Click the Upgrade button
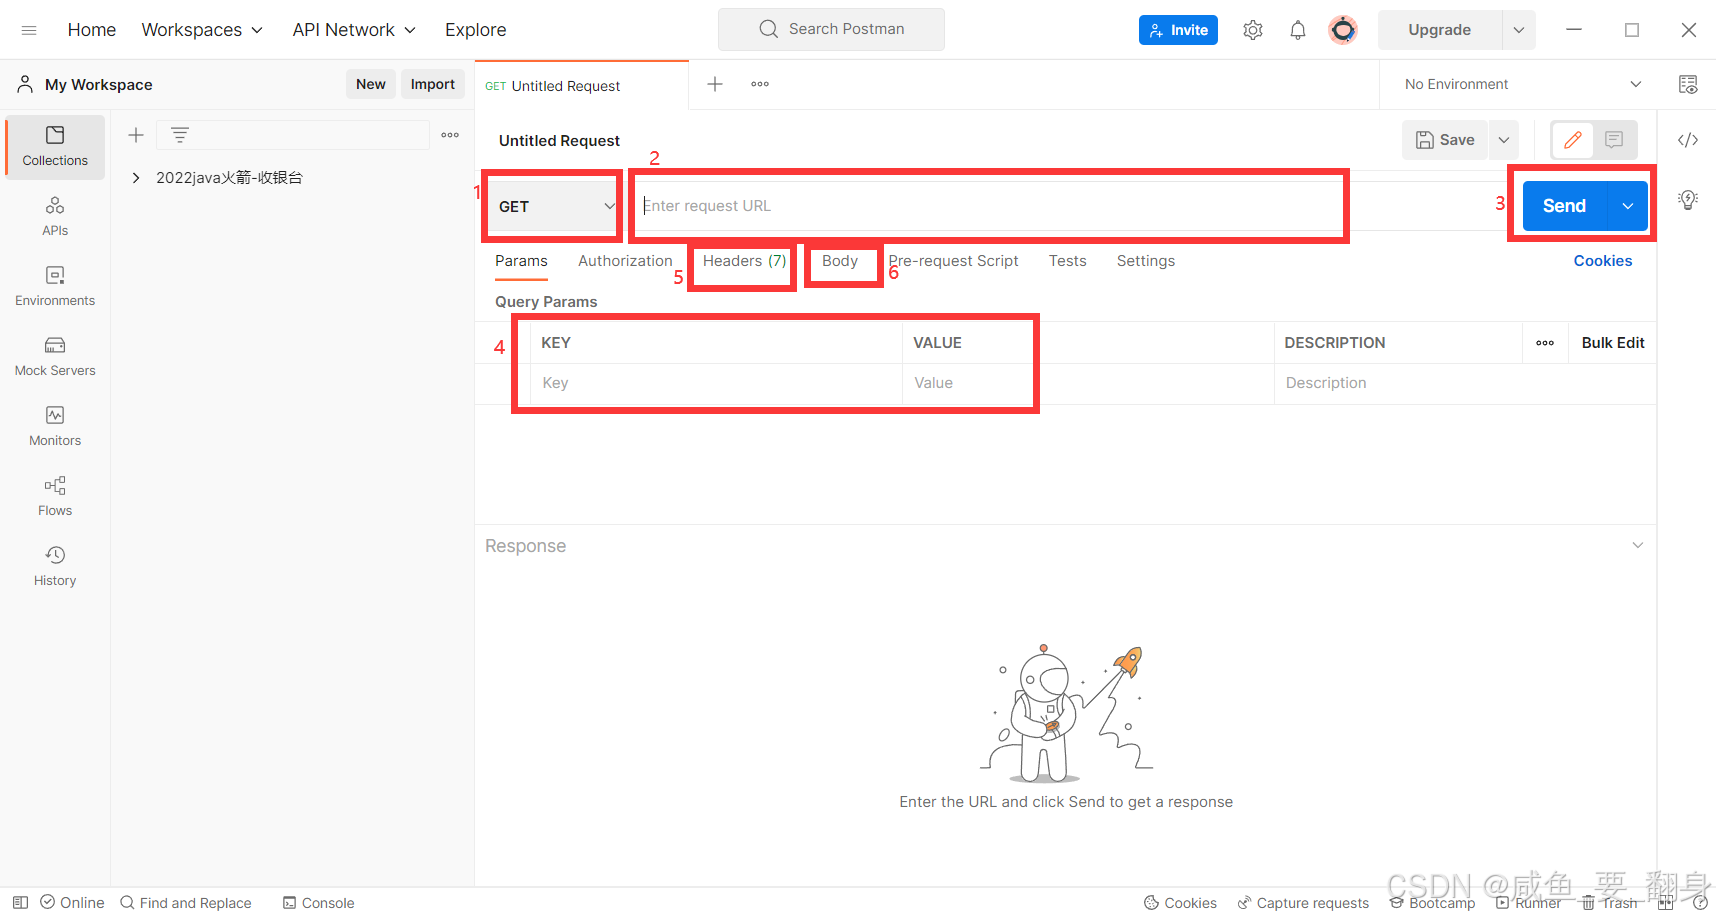Screen dimensions: 1716x916 point(1440,30)
